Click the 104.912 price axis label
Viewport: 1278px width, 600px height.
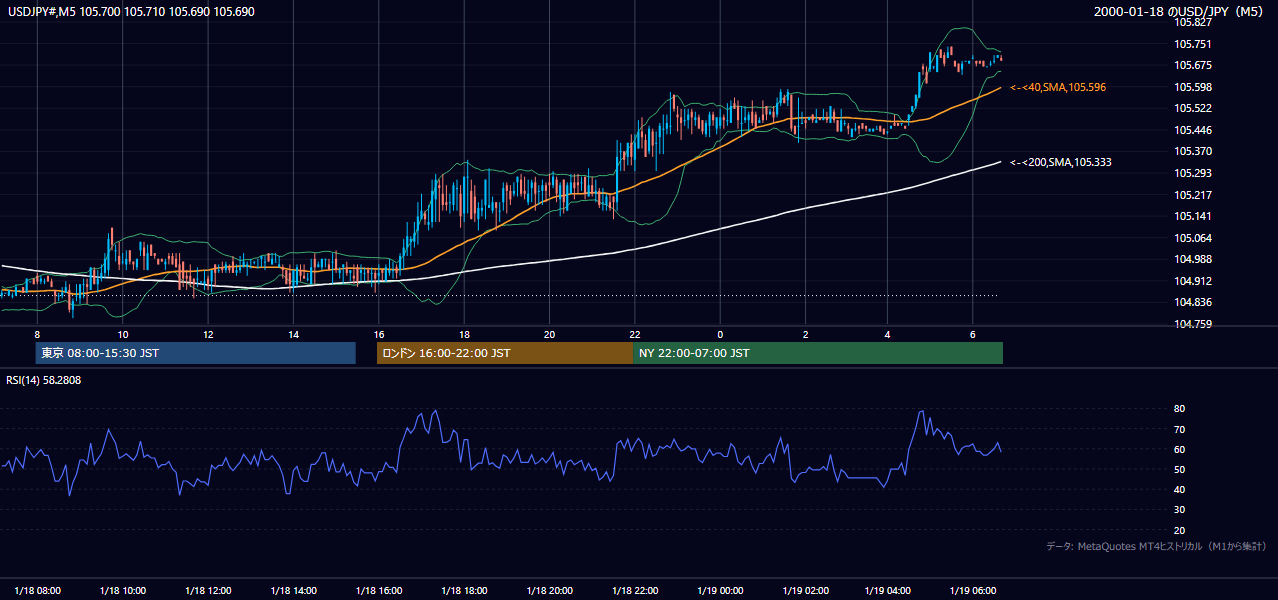click(1193, 282)
